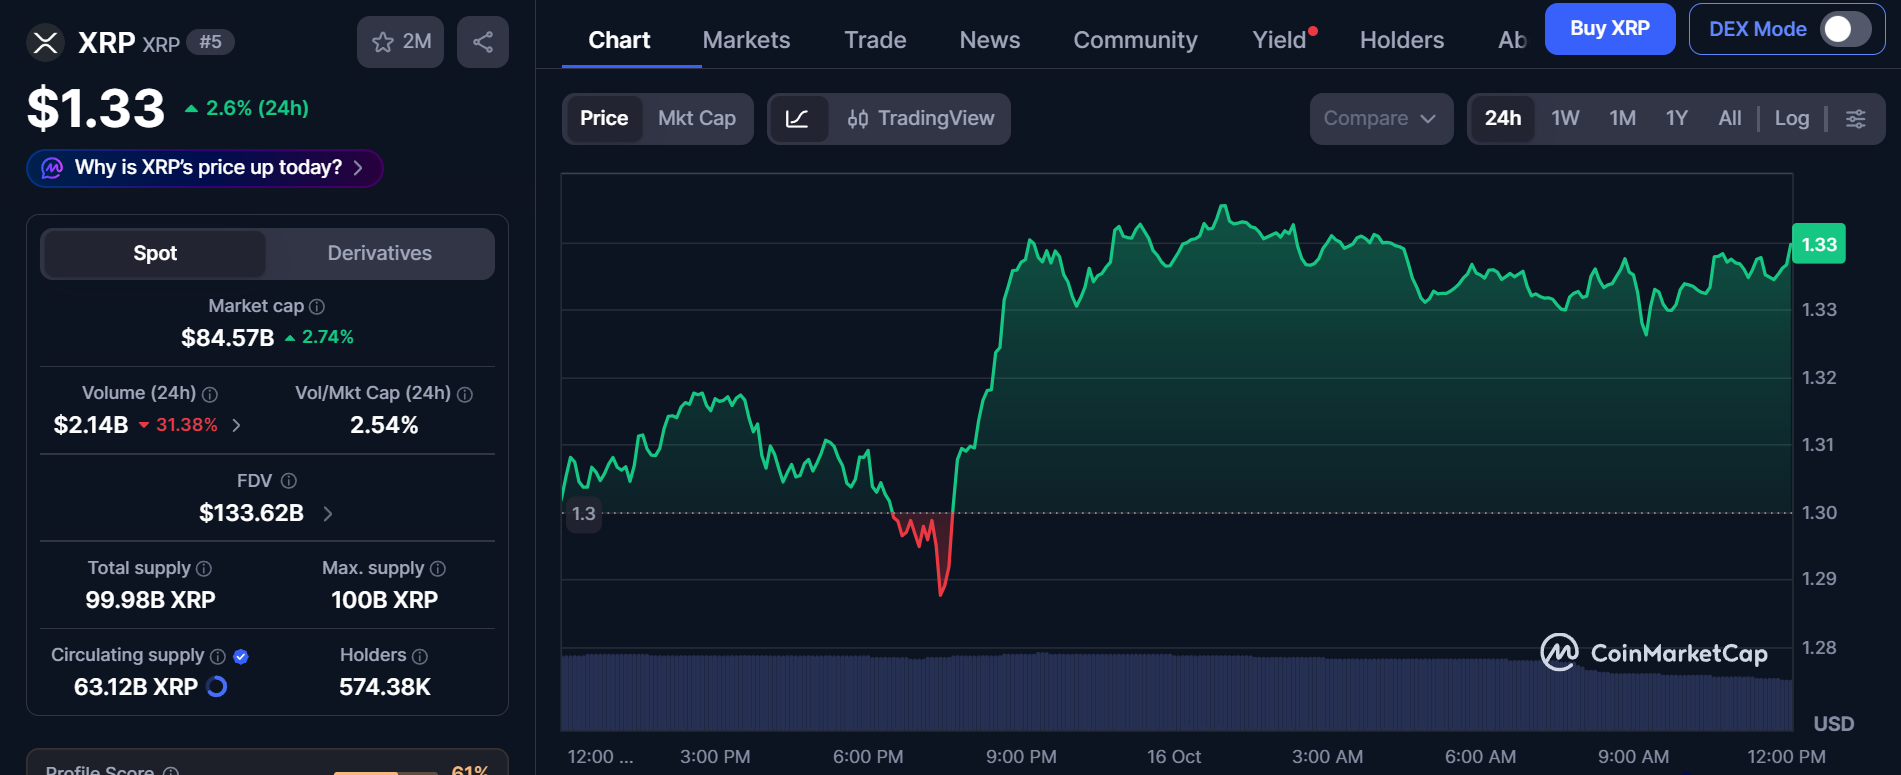
Task: Add XRP to watchlist with the star button
Action: pos(400,42)
